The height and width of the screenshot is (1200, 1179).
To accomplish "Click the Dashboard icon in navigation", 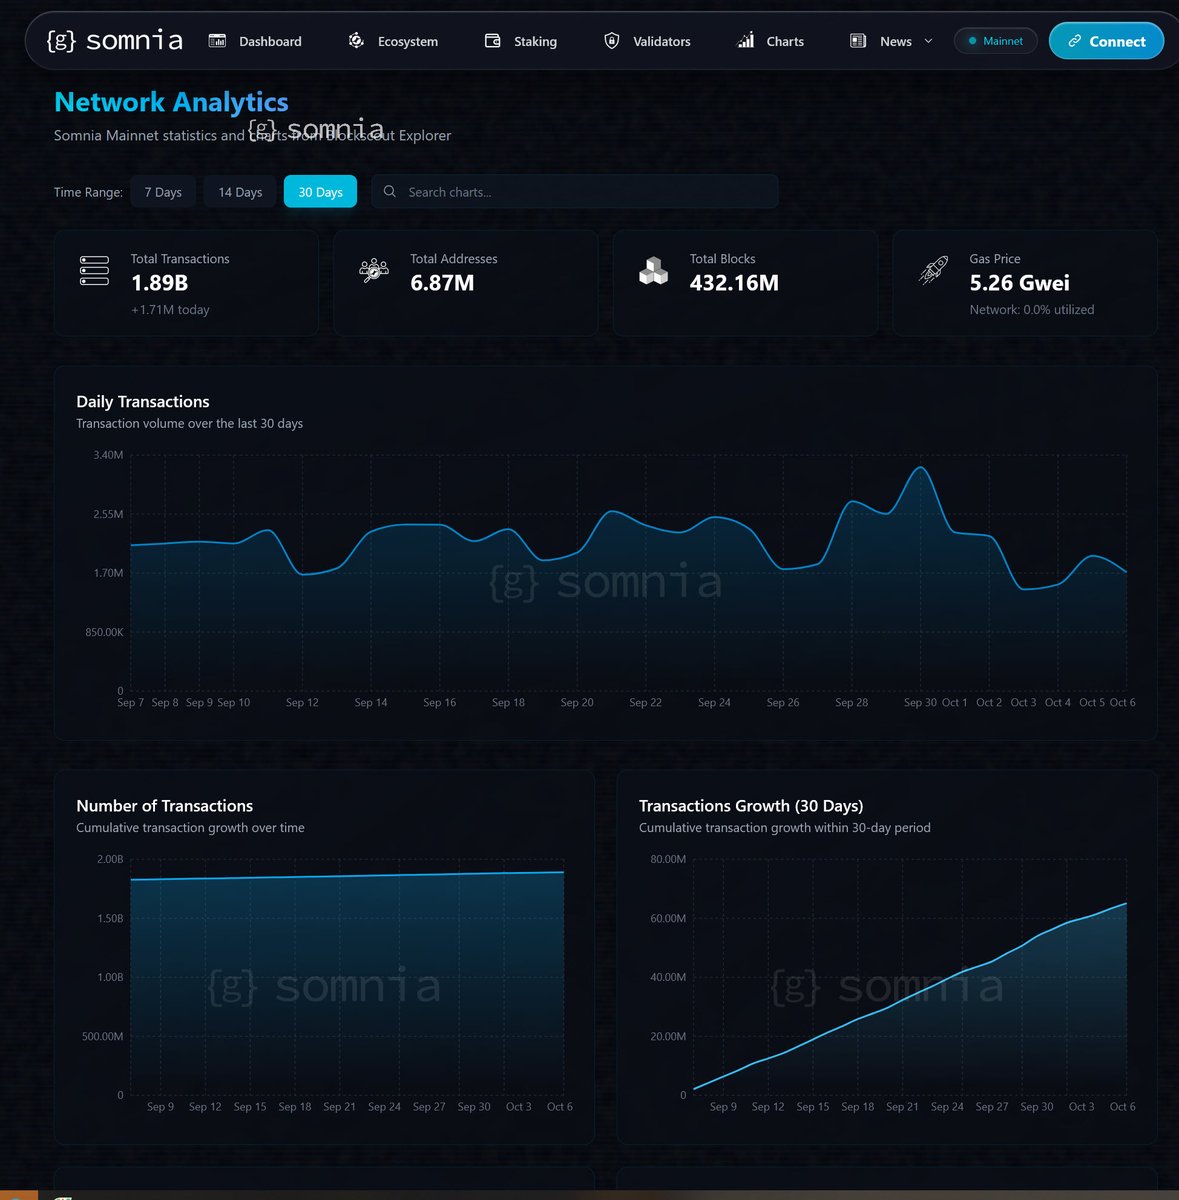I will 217,41.
